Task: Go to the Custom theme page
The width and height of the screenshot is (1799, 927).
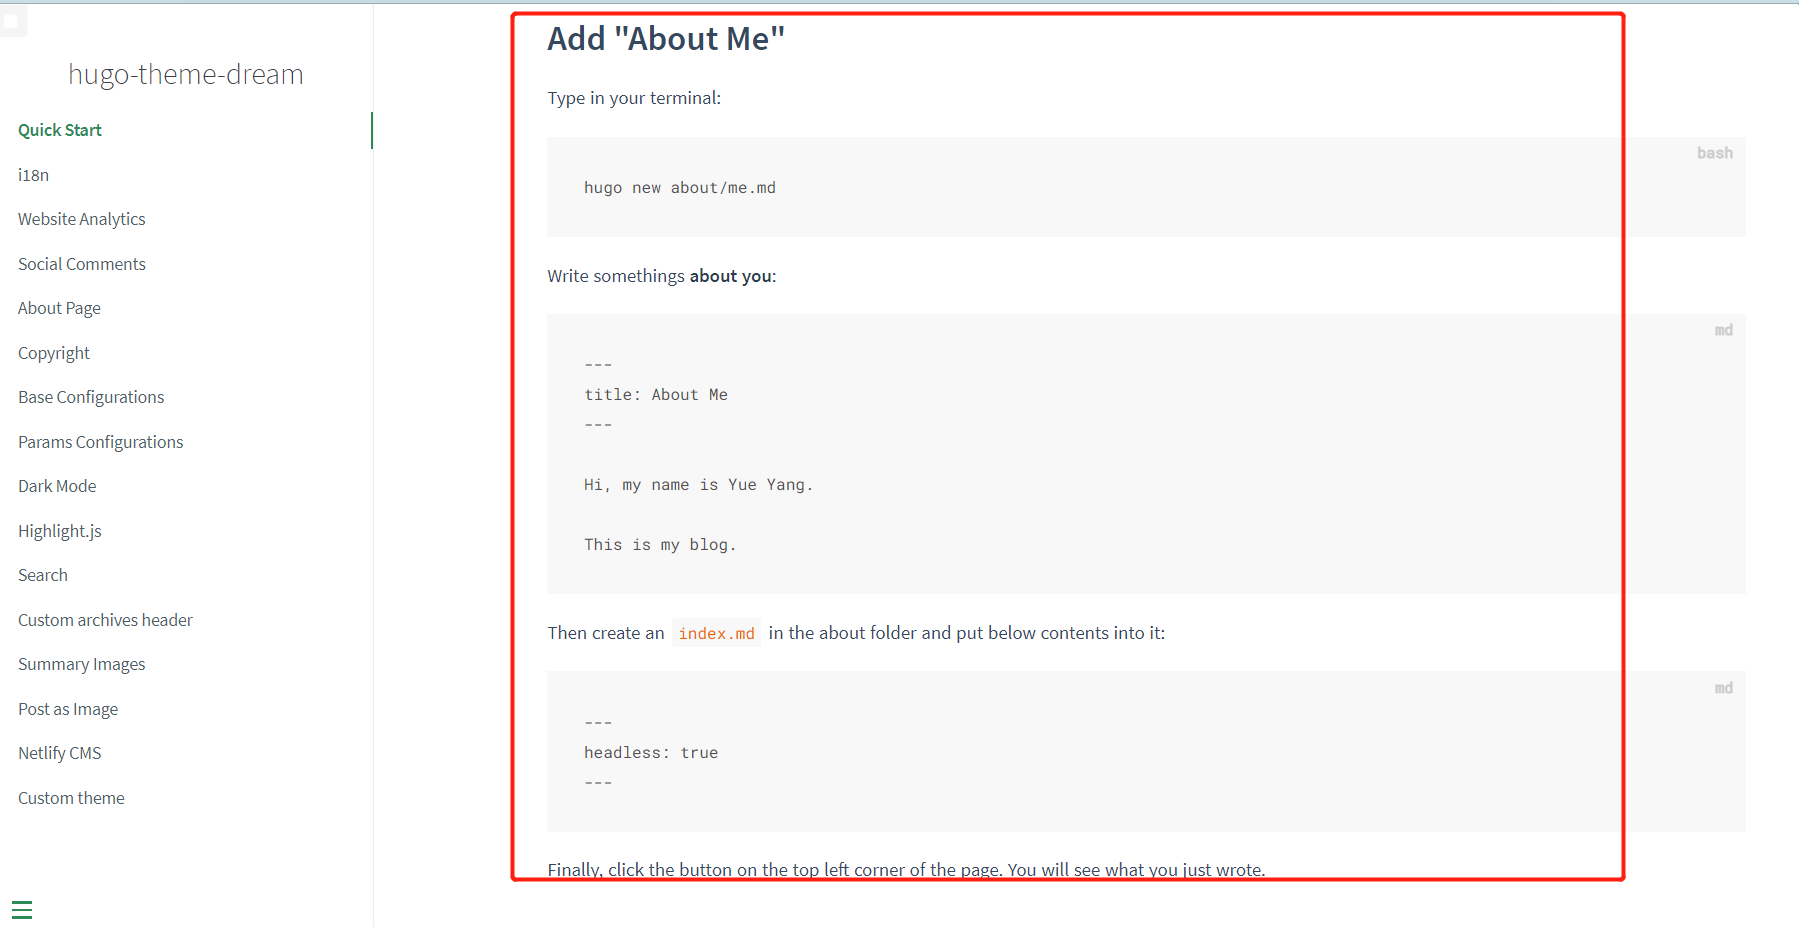Action: coord(71,798)
